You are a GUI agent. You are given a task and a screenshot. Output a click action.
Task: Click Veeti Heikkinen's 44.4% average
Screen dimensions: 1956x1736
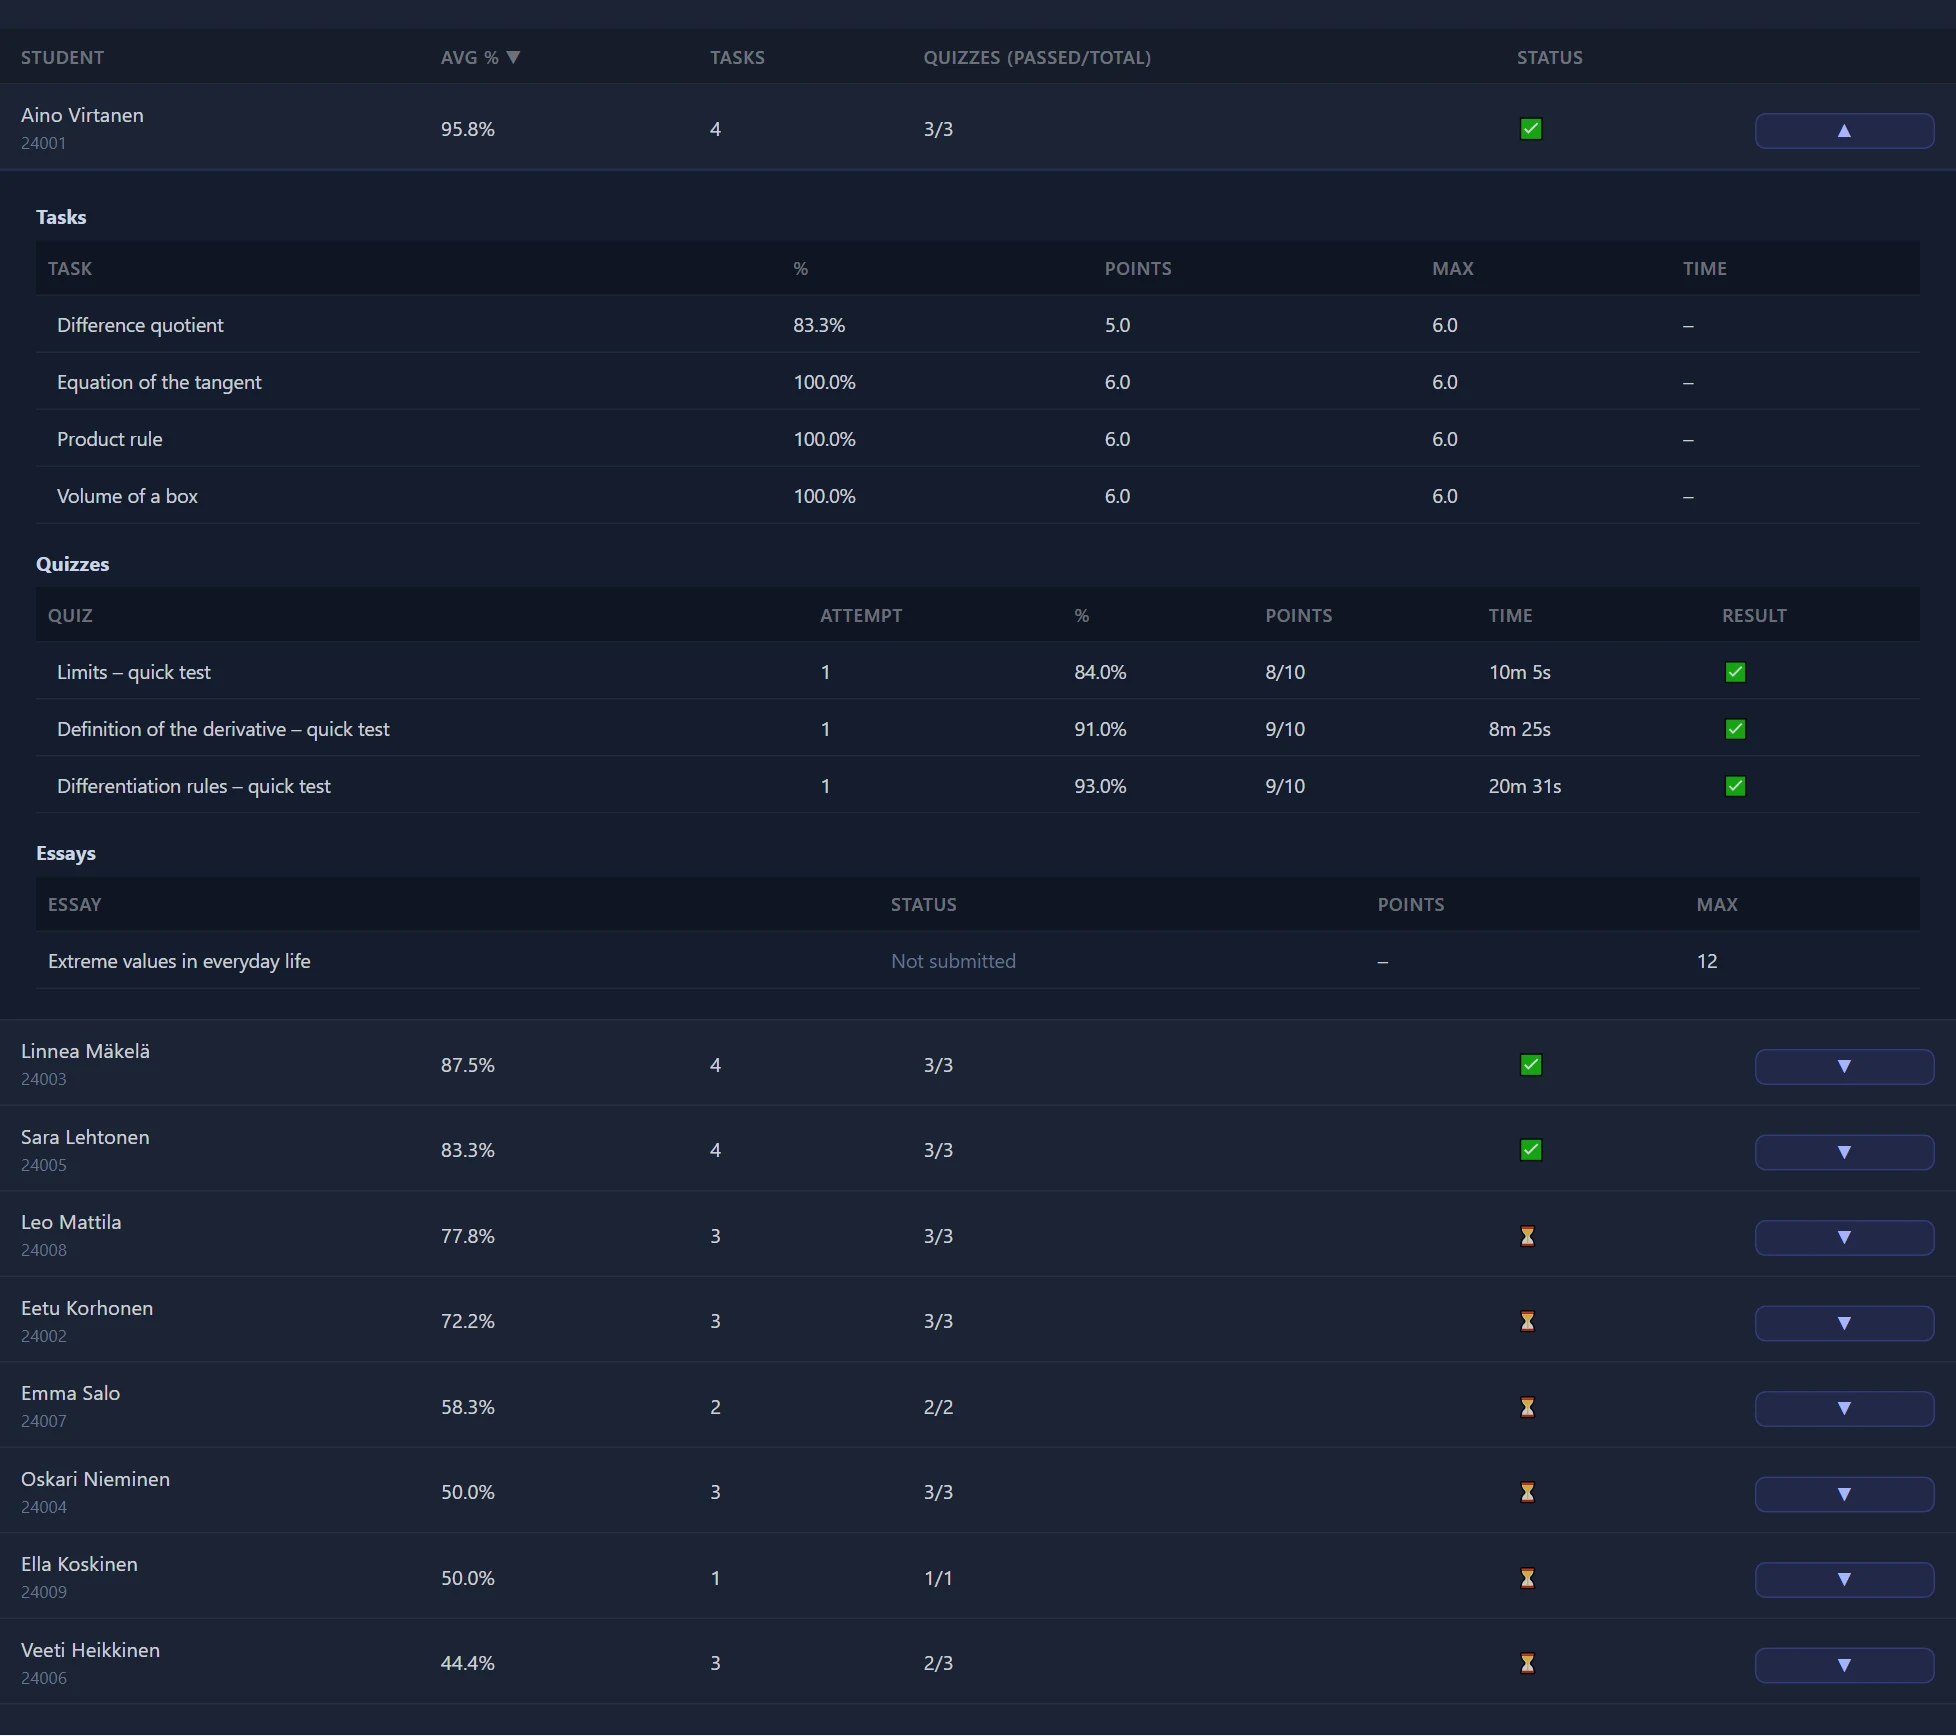[467, 1663]
